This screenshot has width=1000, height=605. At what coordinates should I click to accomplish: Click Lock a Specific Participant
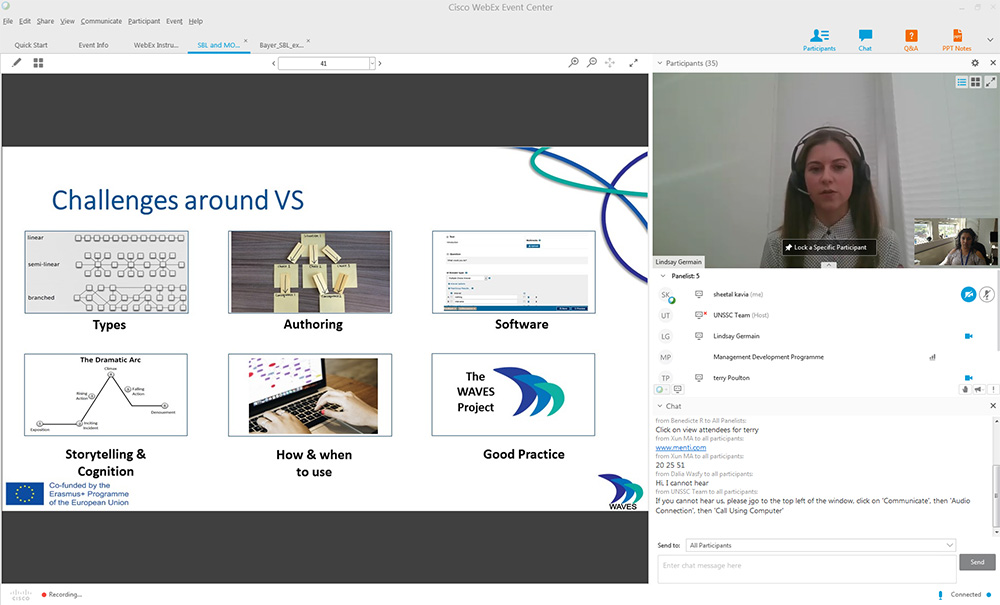click(829, 247)
